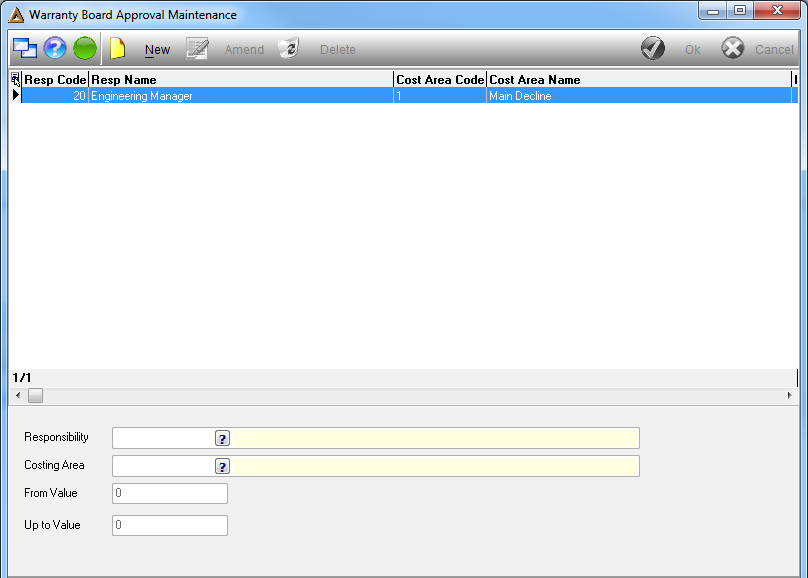This screenshot has height=578, width=808.
Task: Click the yellow New document icon
Action: pyautogui.click(x=117, y=48)
